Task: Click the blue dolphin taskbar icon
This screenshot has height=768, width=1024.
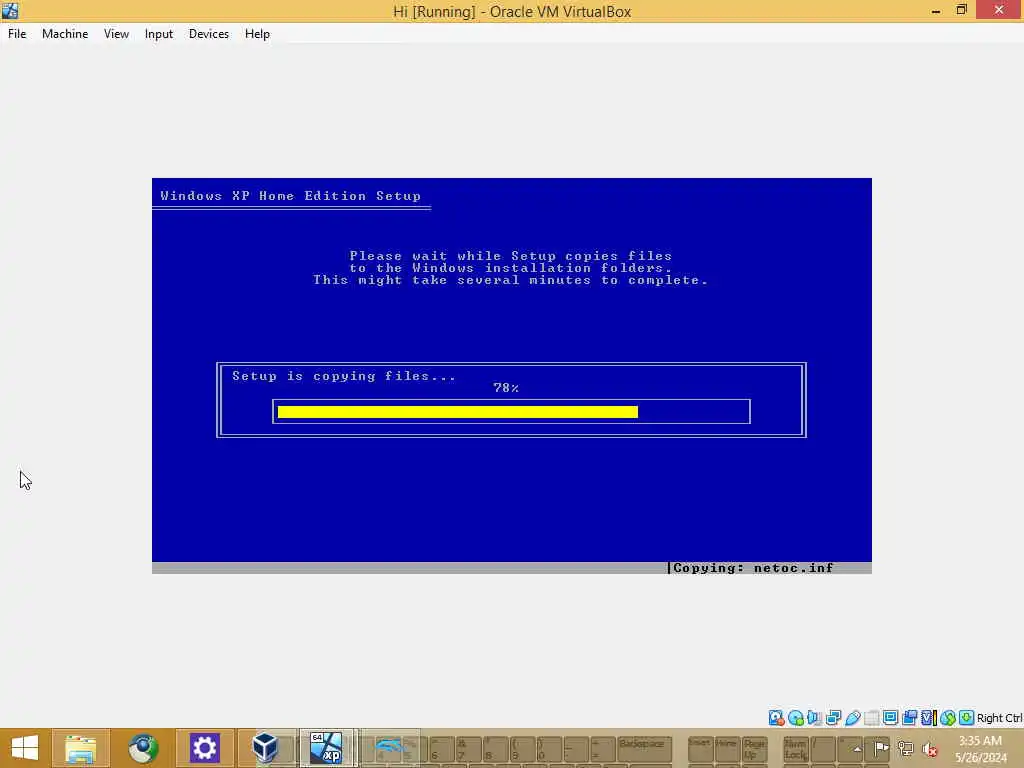Action: pyautogui.click(x=389, y=748)
